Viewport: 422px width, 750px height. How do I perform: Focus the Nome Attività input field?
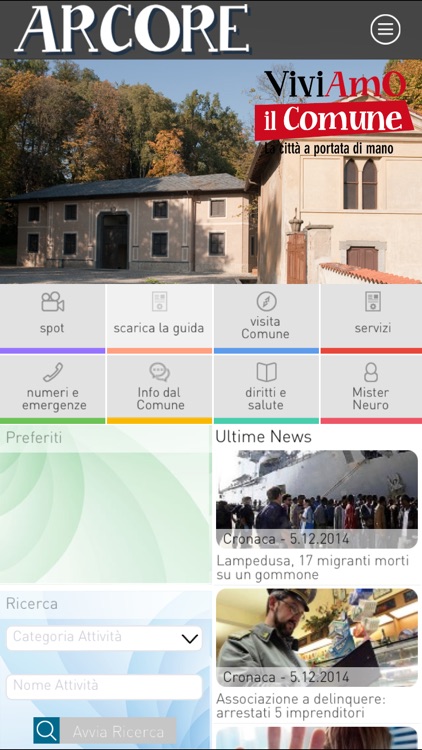(x=104, y=687)
